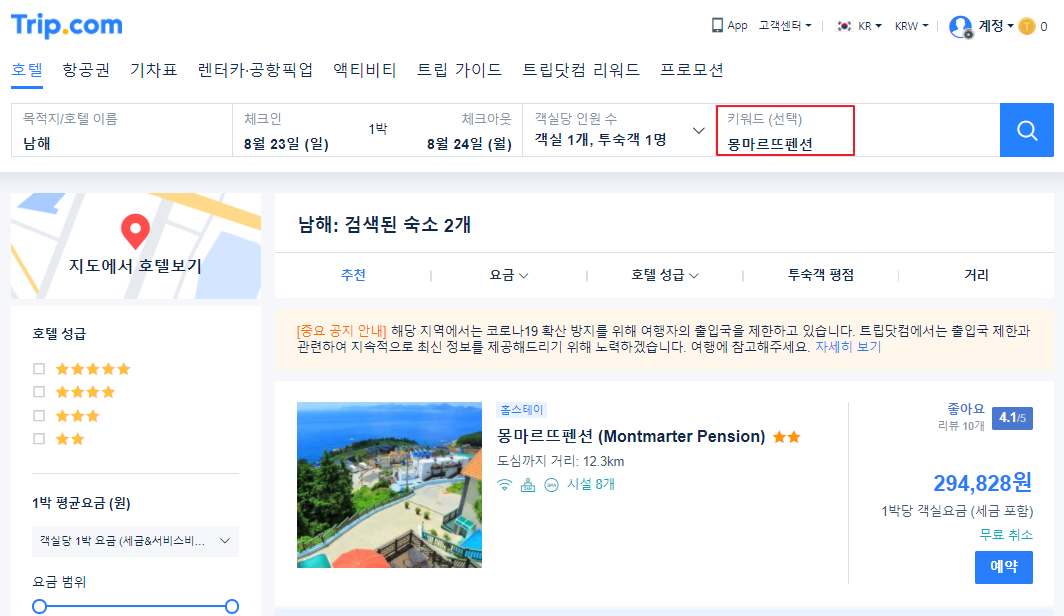Open the KRW currency dropdown
This screenshot has height=616, width=1064.
pyautogui.click(x=911, y=26)
